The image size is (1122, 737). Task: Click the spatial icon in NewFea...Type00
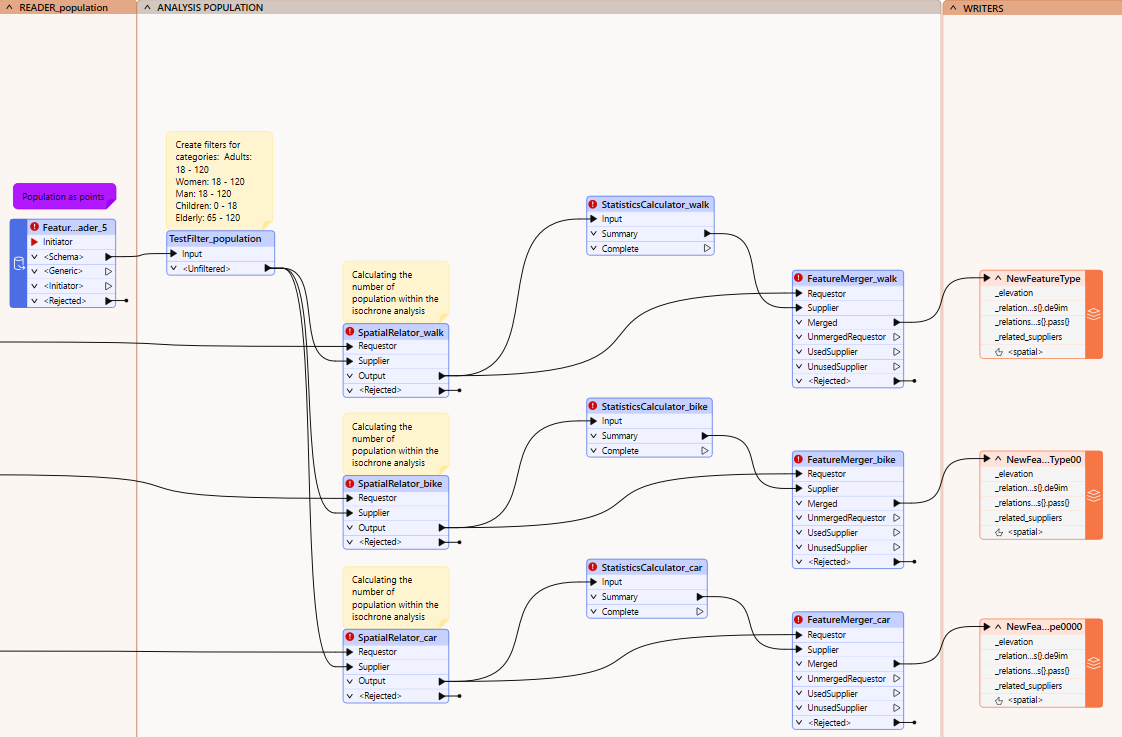pos(999,532)
